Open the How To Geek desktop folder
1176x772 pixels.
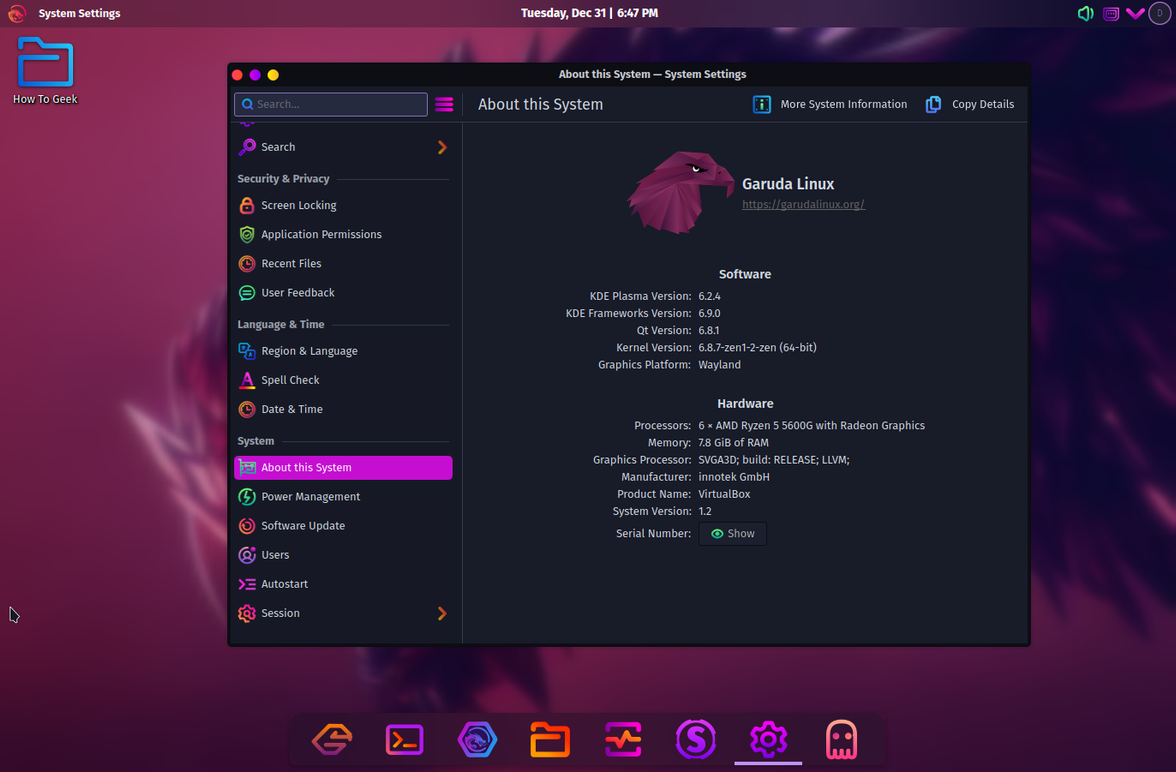click(x=45, y=71)
